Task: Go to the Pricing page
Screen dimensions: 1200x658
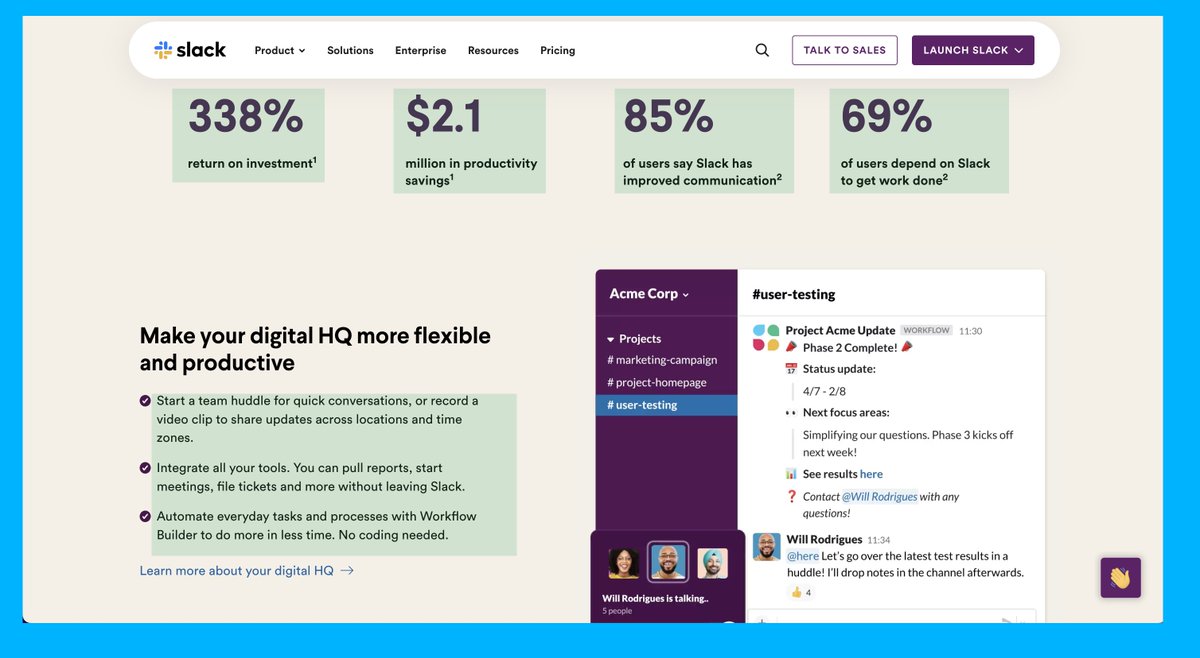Action: point(558,50)
